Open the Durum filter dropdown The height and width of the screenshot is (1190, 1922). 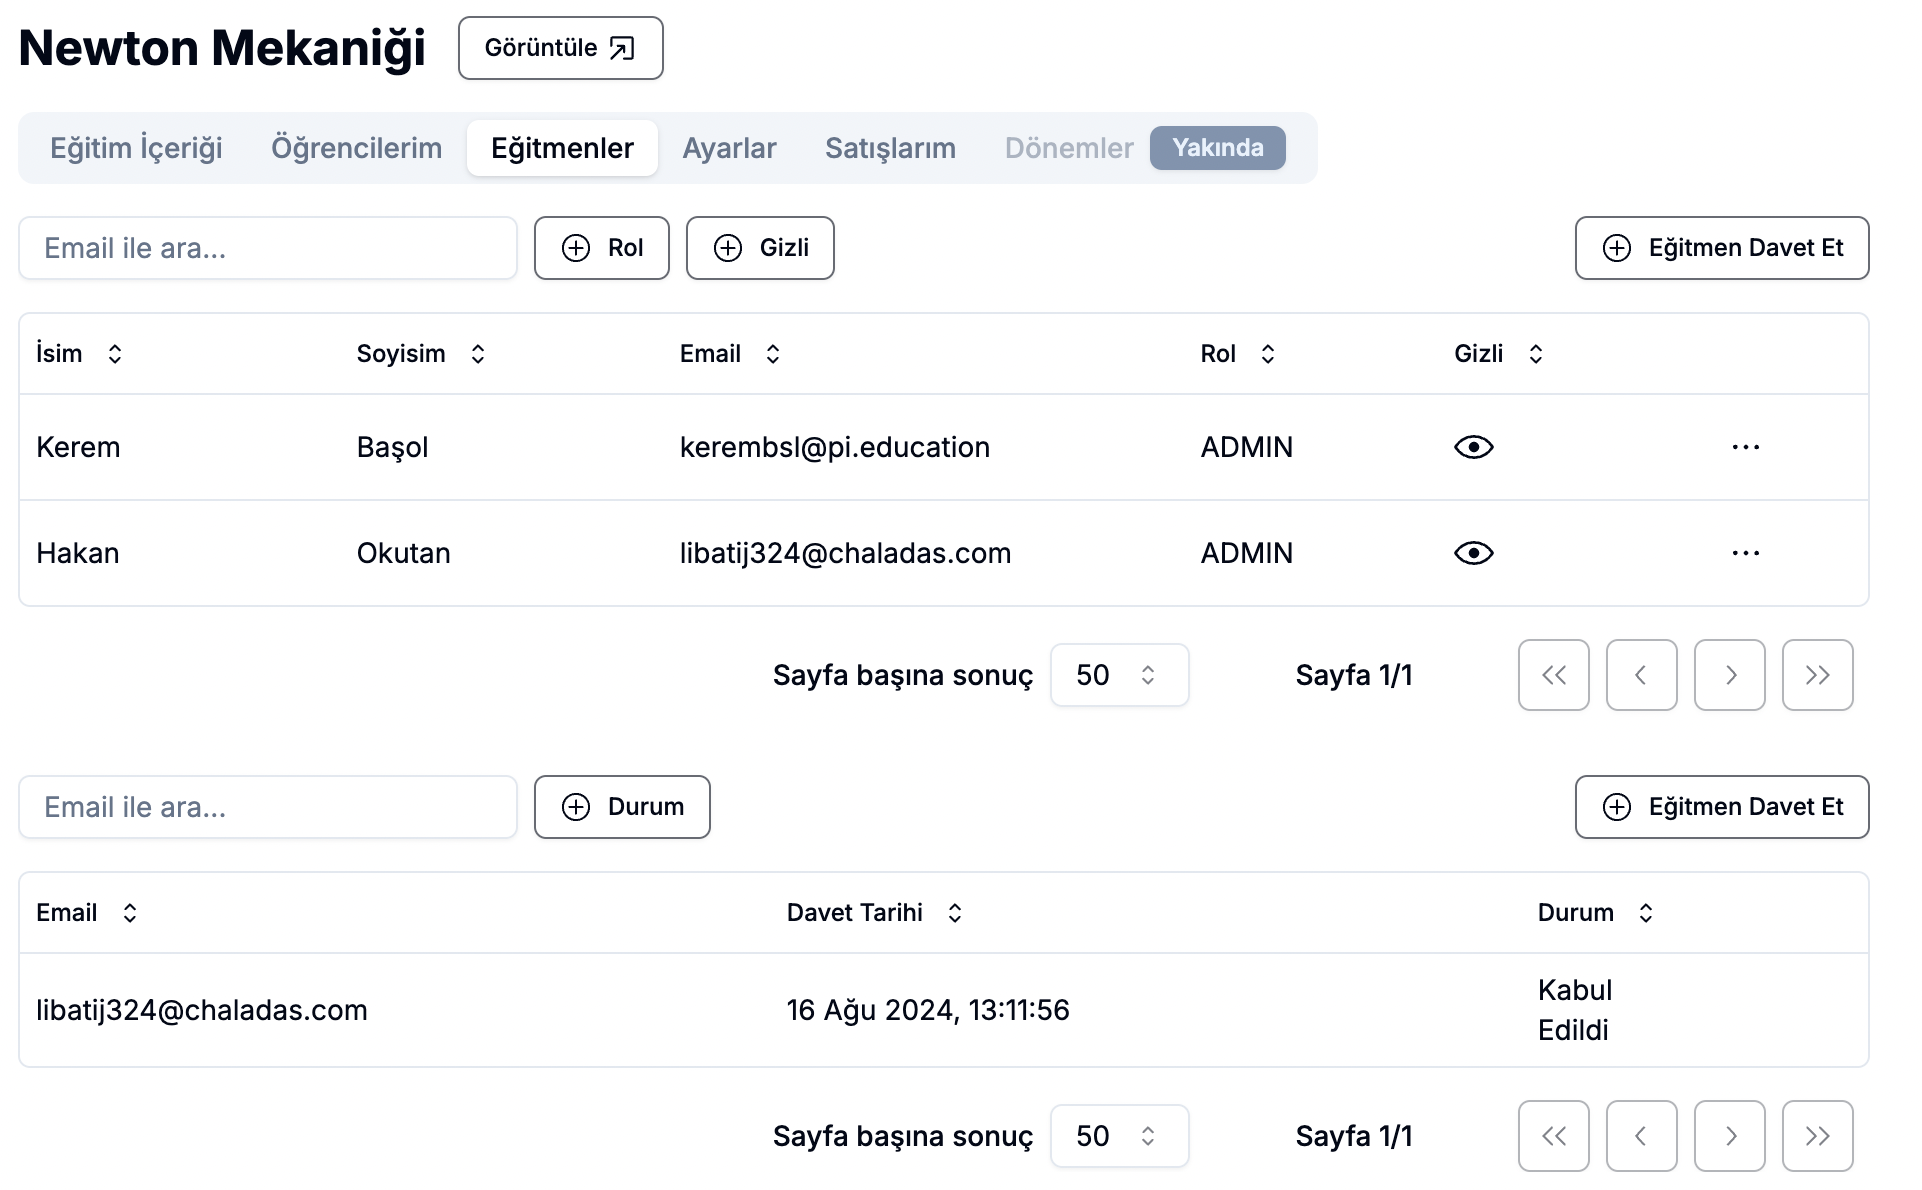tap(622, 807)
